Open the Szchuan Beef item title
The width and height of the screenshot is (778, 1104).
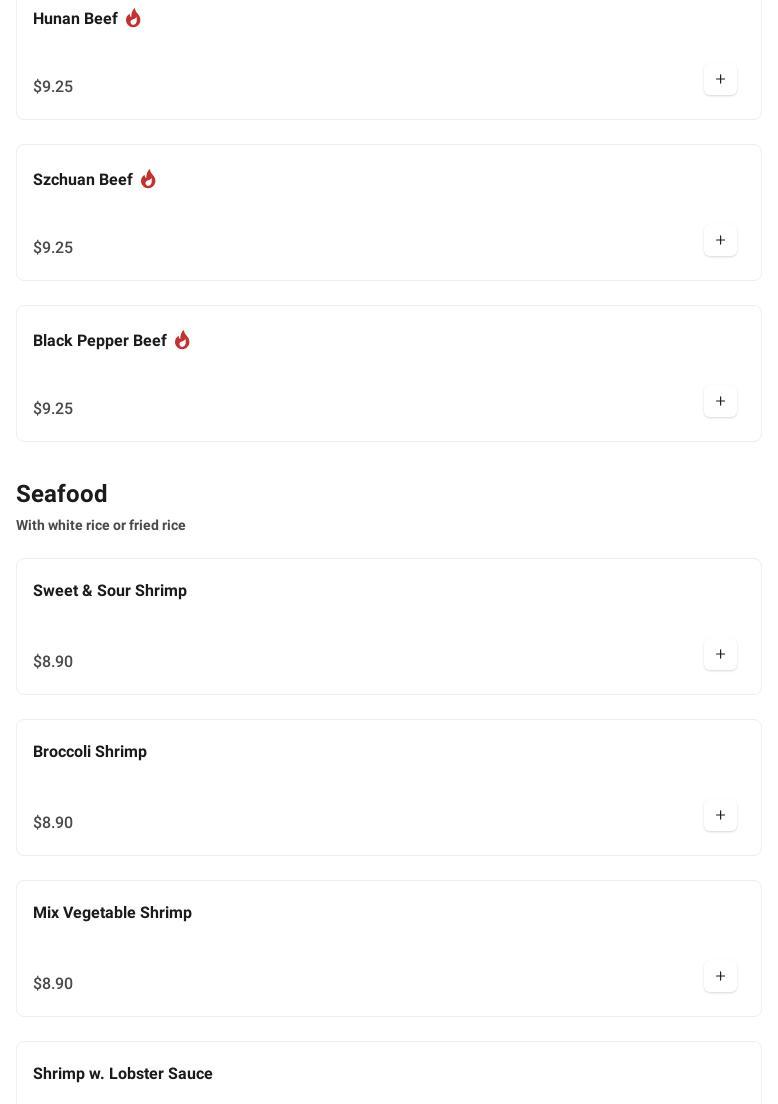pyautogui.click(x=83, y=180)
